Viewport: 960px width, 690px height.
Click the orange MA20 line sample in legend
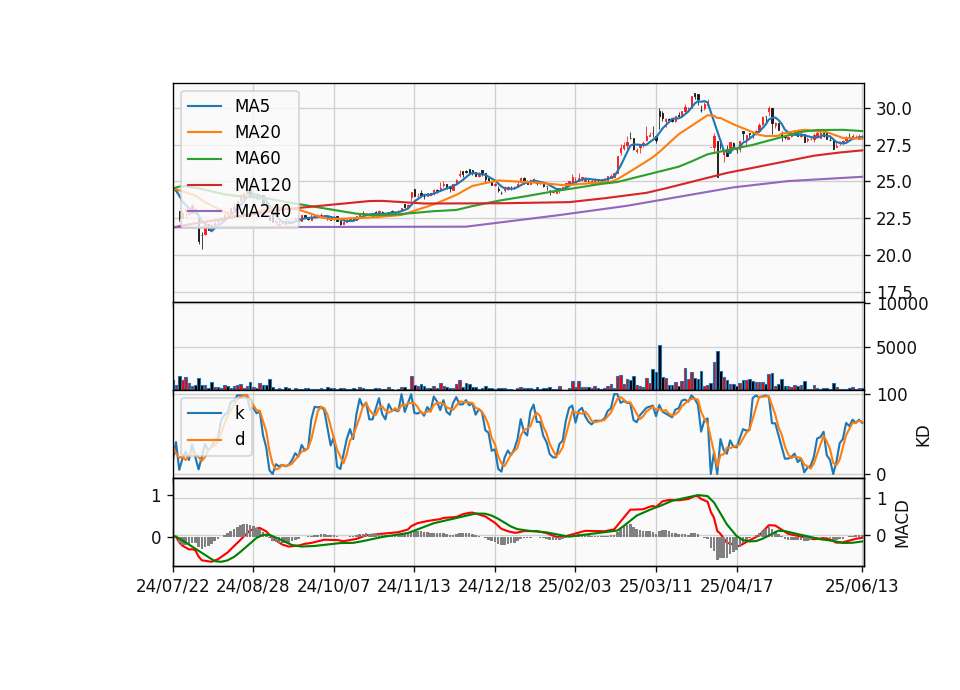(x=204, y=132)
